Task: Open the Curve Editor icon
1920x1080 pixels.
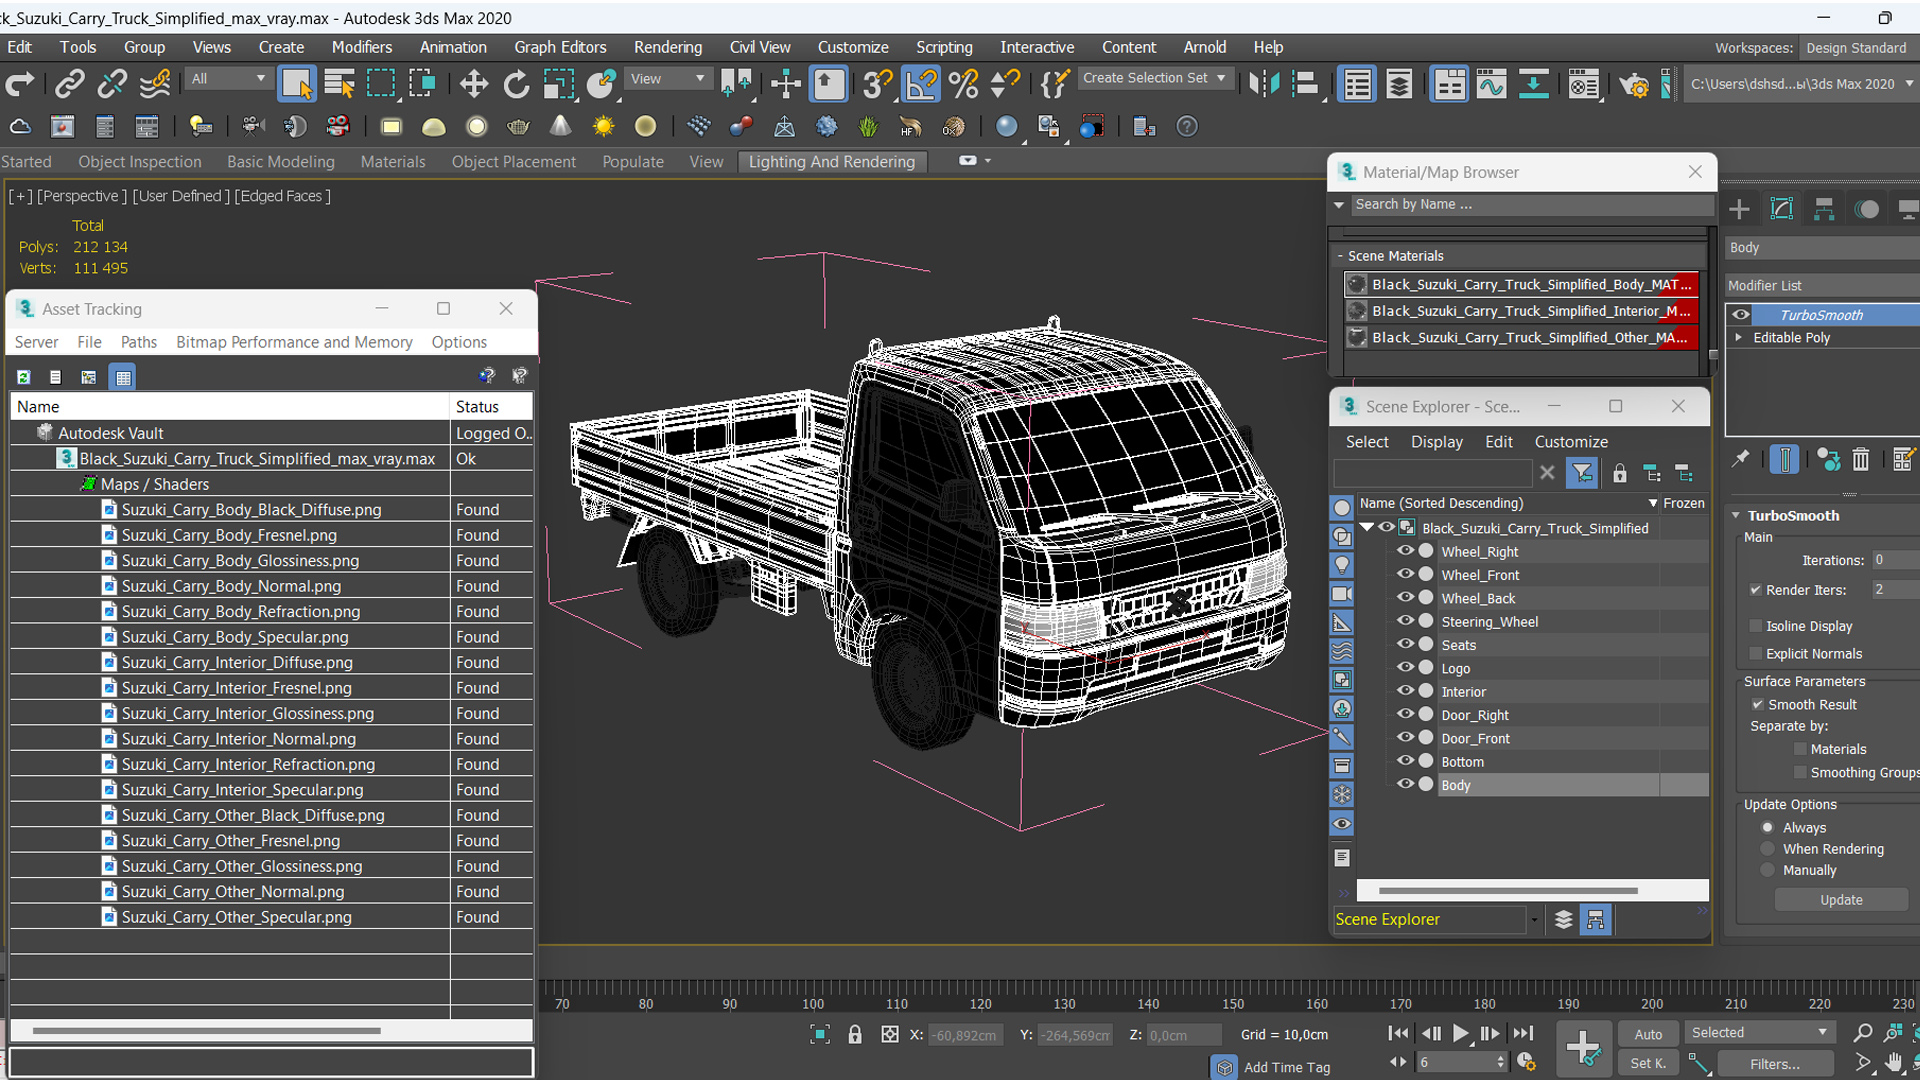Action: pos(1491,84)
